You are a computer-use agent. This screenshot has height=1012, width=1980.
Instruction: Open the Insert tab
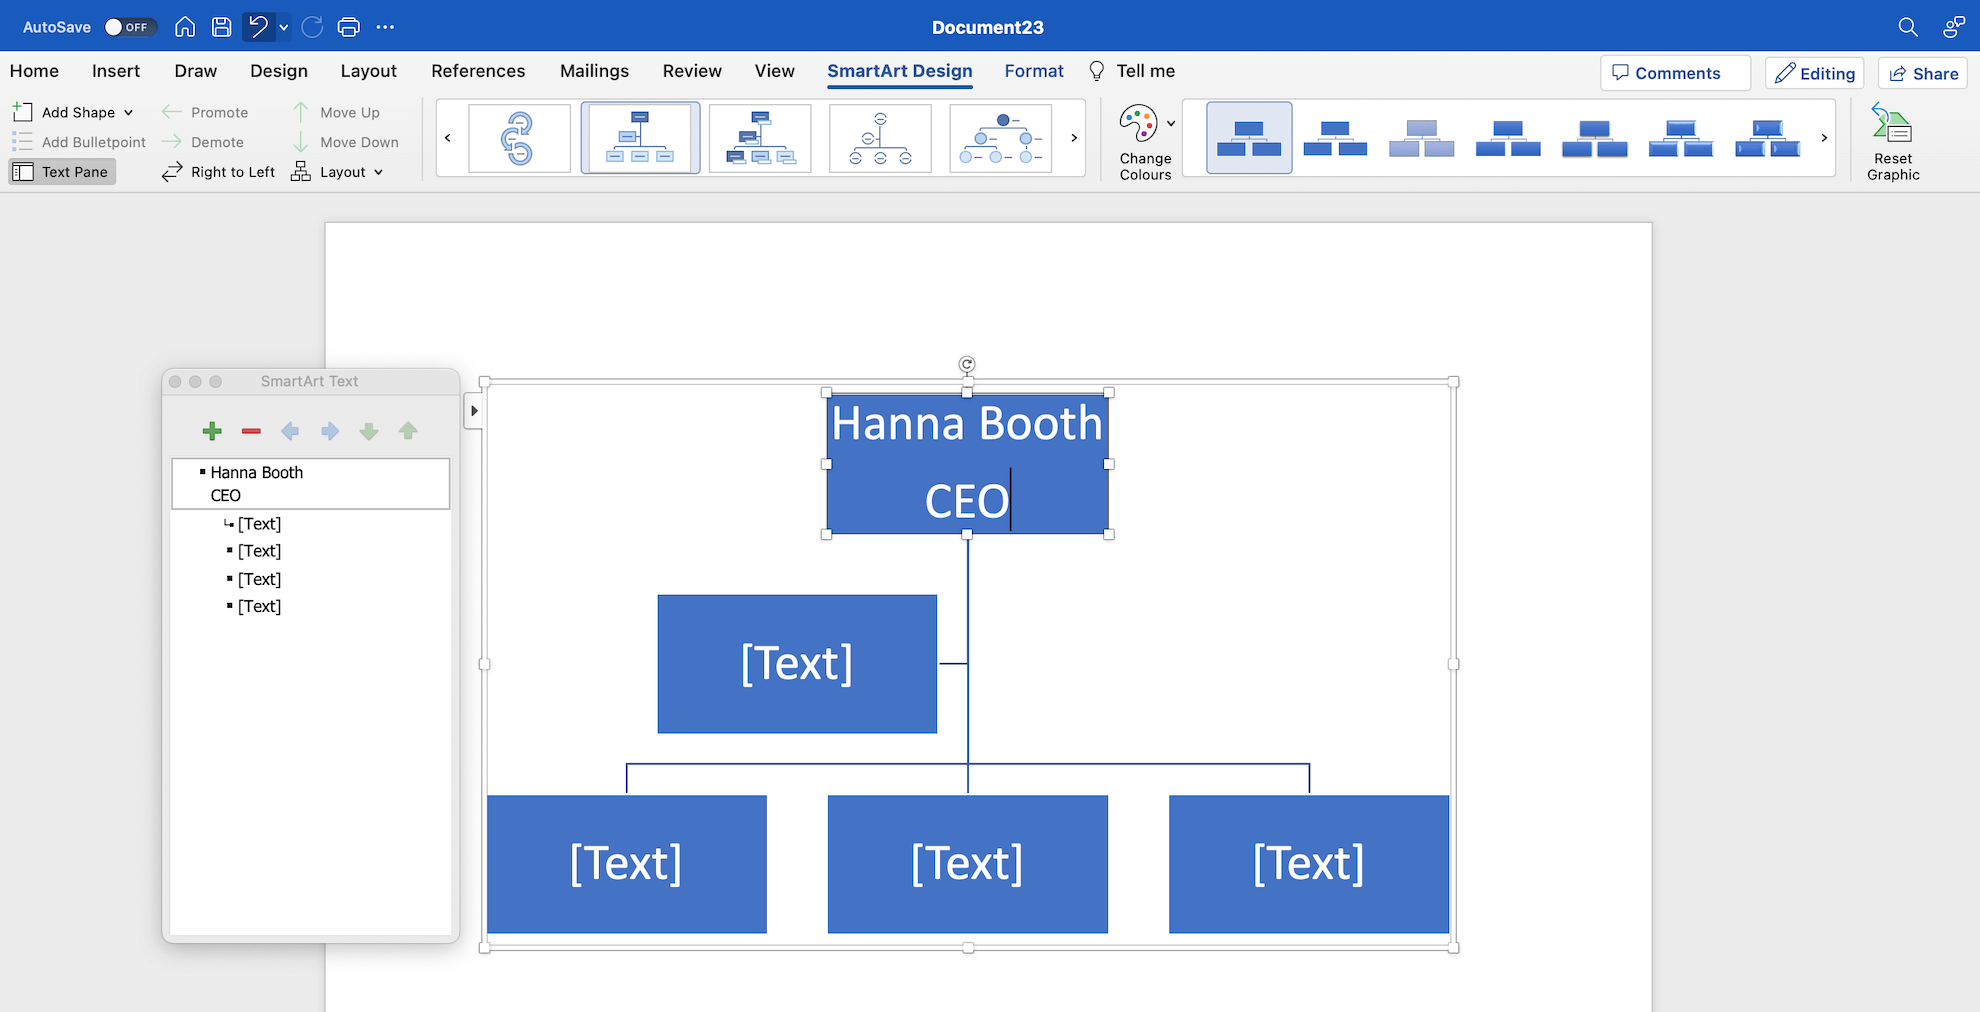[116, 71]
